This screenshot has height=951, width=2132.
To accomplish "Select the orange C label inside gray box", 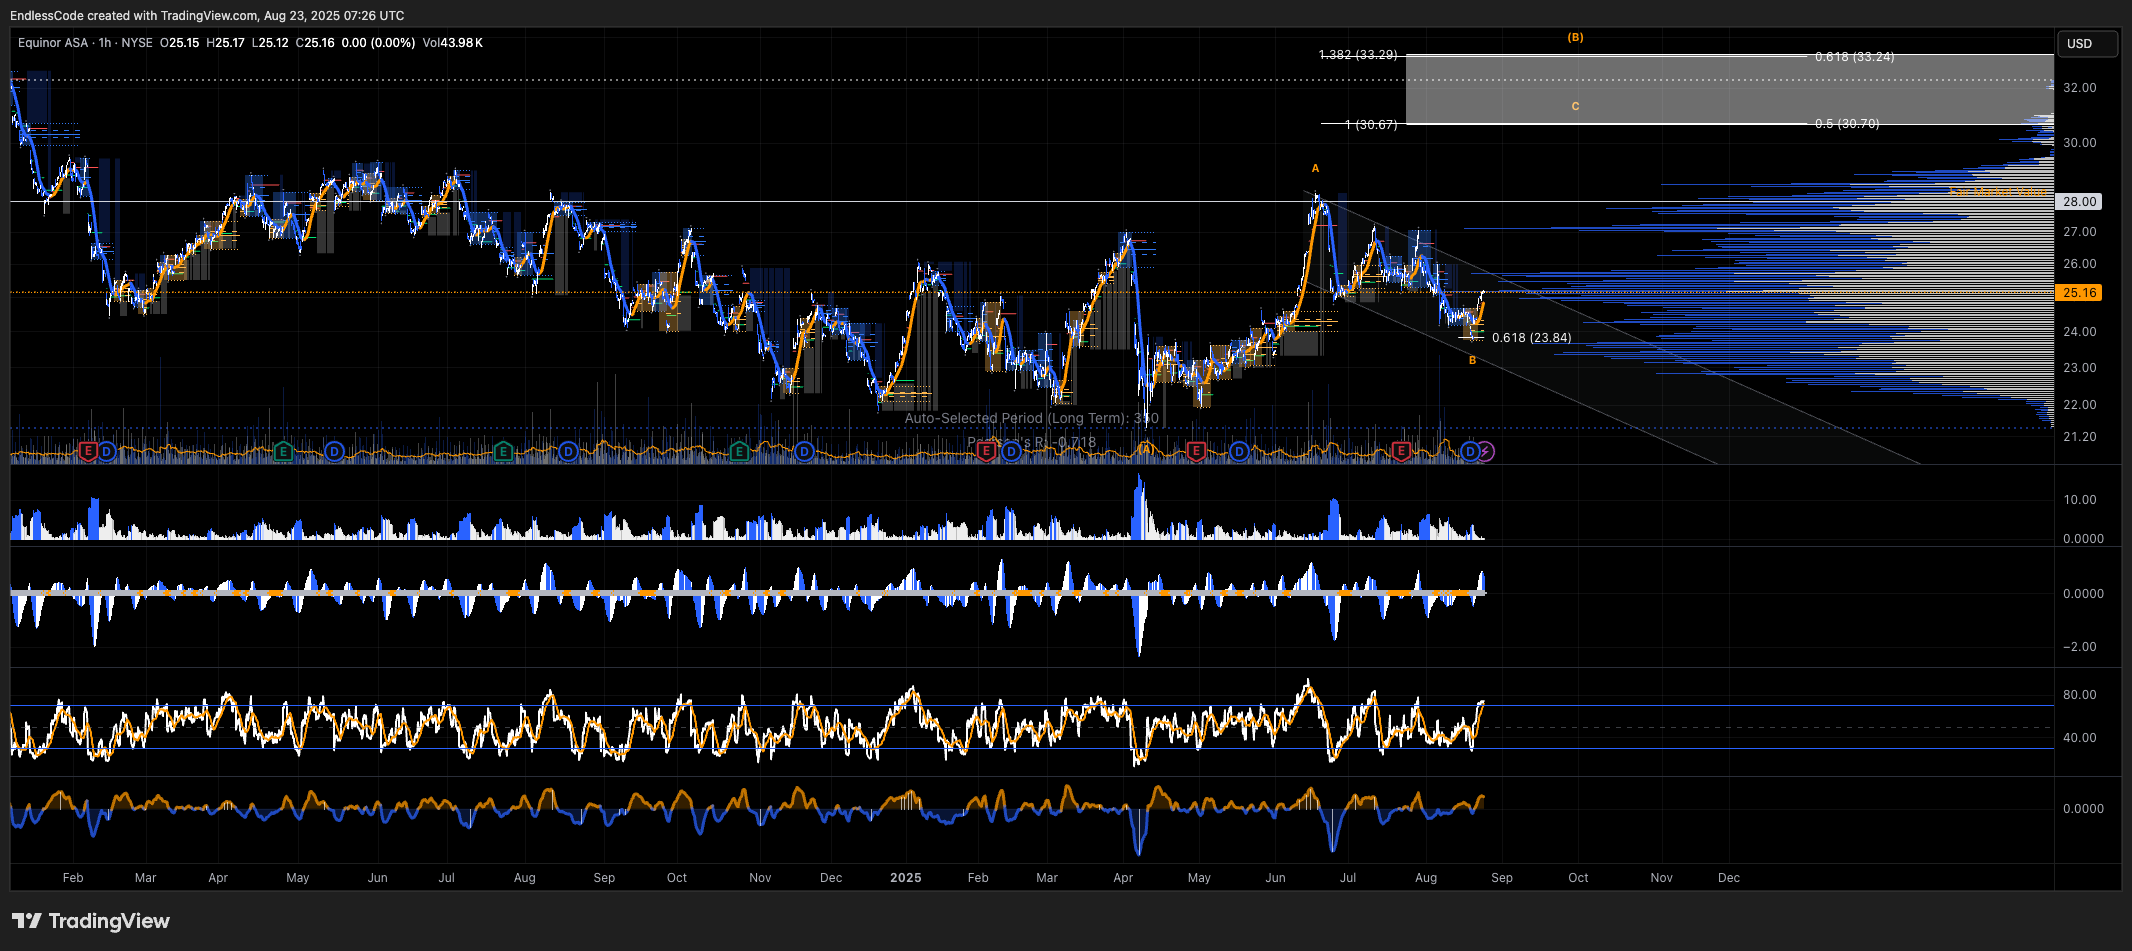I will pyautogui.click(x=1575, y=106).
